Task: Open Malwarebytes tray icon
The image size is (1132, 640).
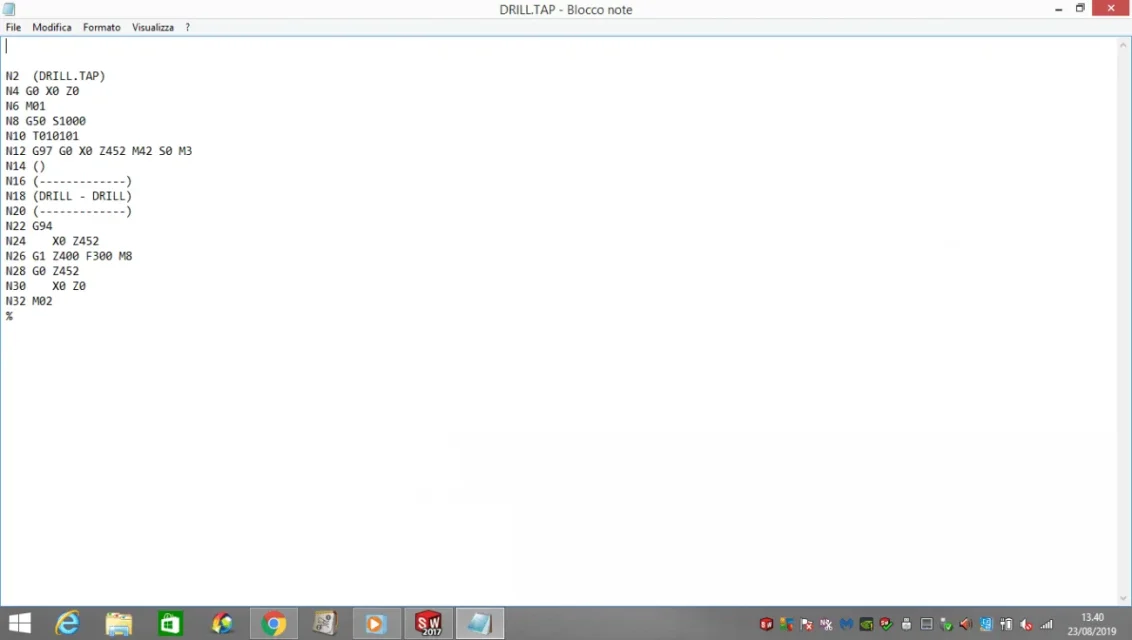Action: pos(846,624)
